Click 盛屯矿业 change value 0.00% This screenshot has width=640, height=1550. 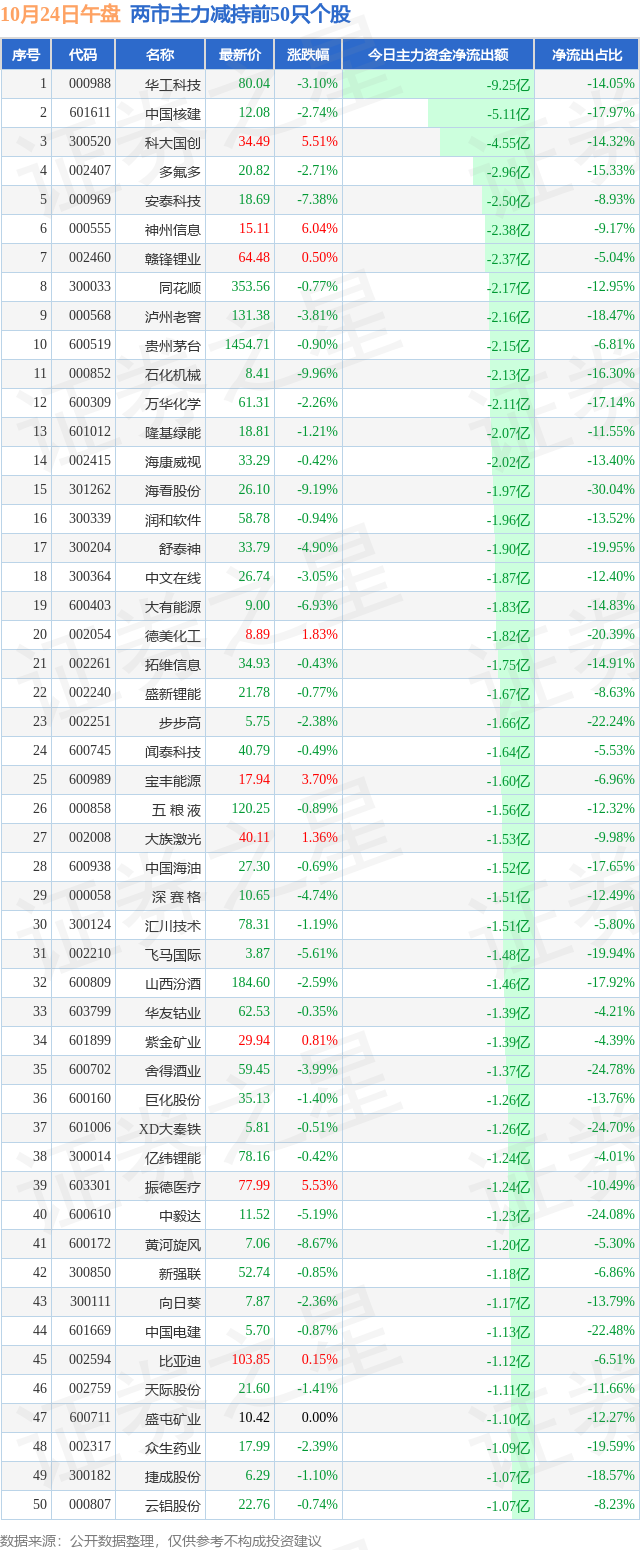coord(320,1418)
